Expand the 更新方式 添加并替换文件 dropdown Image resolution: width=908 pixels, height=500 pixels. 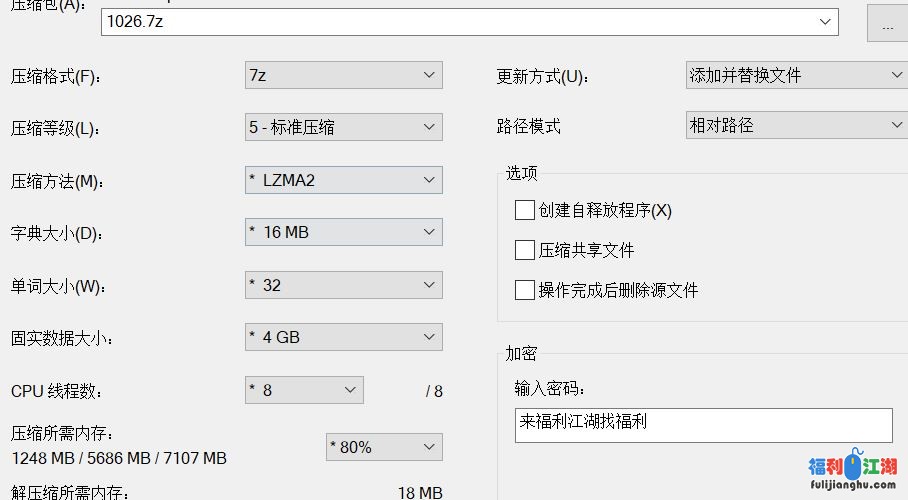(x=896, y=75)
